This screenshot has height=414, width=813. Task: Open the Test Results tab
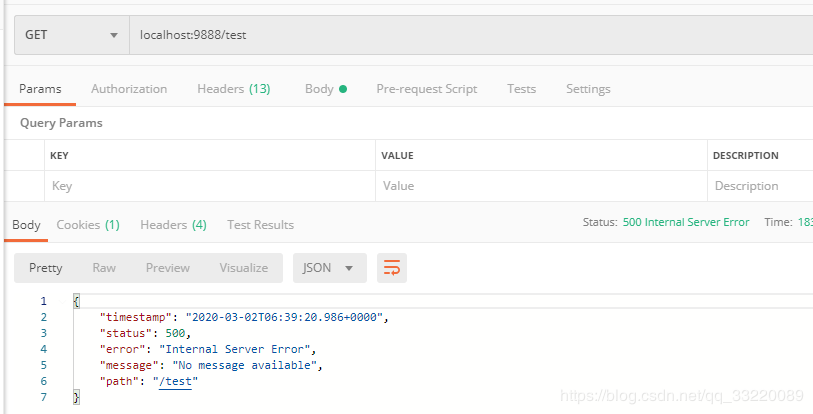click(260, 225)
